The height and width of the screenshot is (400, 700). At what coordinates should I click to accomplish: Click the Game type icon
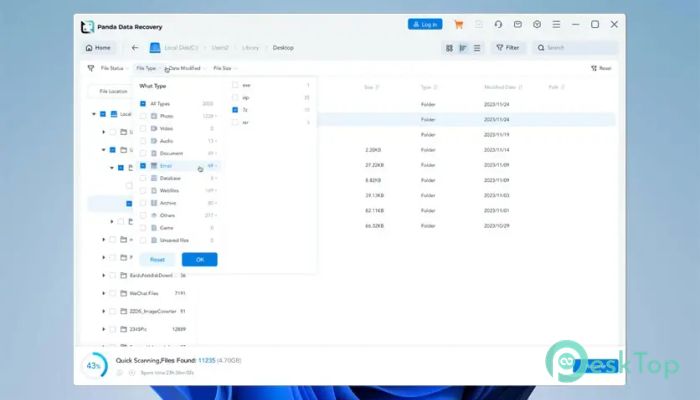click(x=154, y=228)
